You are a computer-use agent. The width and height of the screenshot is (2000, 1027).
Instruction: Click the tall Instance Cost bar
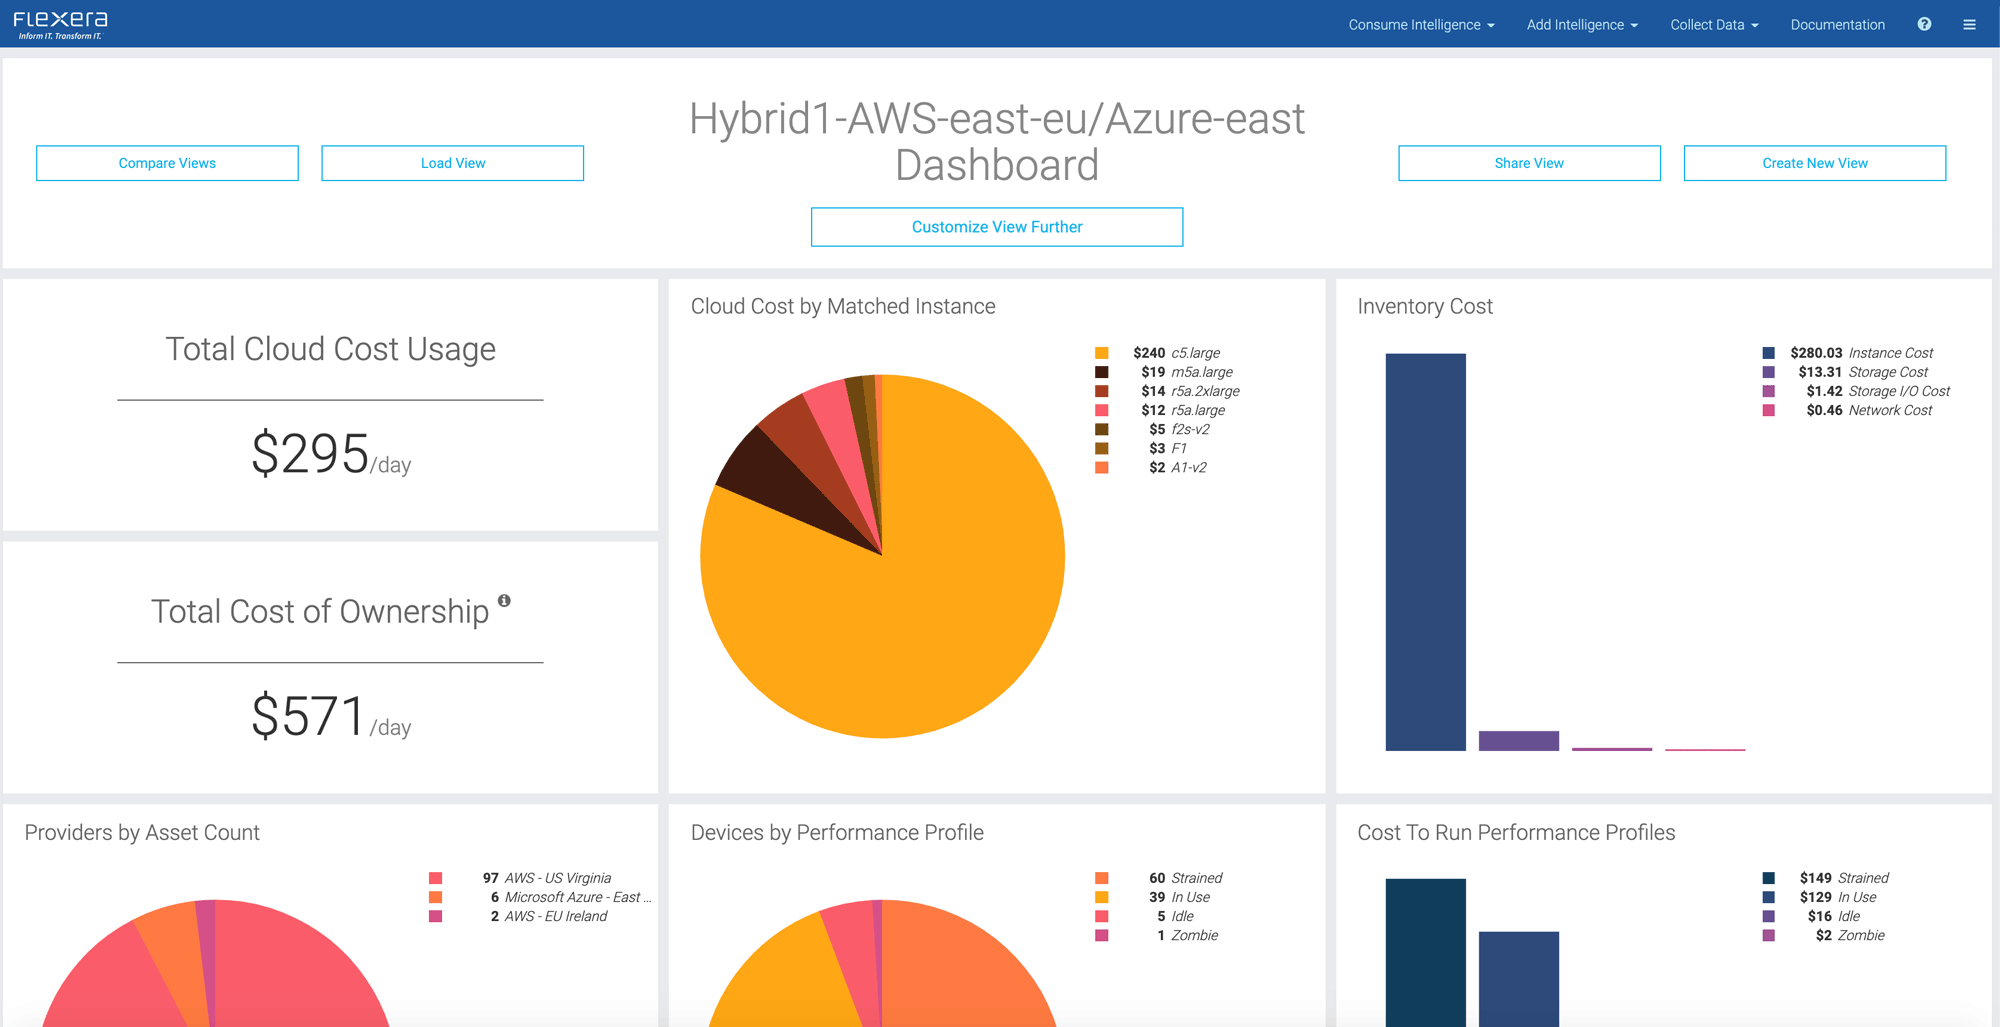[1425, 552]
